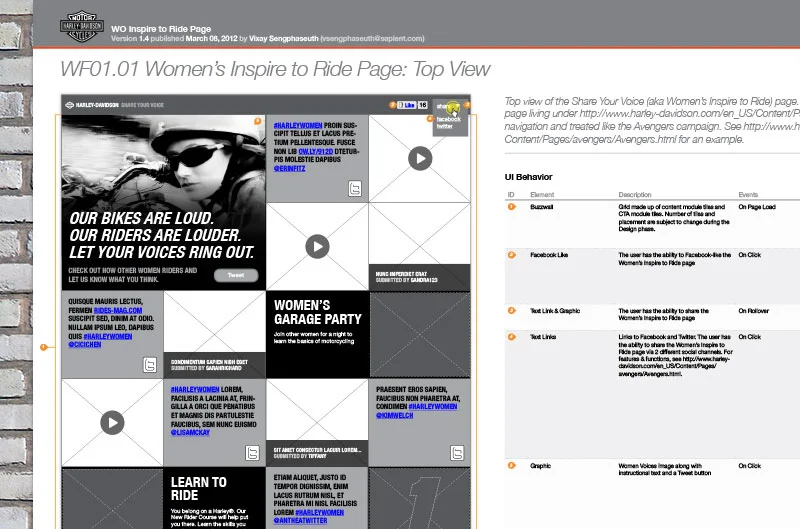Open the @ANTHEATWITTER handle link
This screenshot has width=800, height=529.
pyautogui.click(x=301, y=520)
